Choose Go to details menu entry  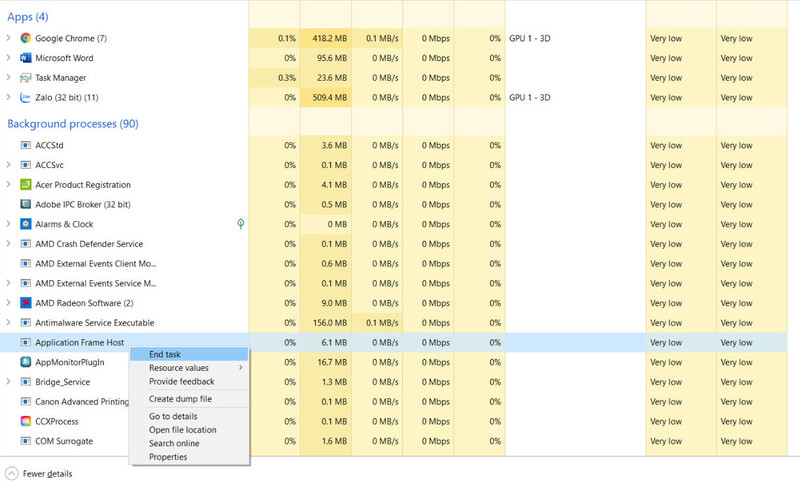click(189, 416)
